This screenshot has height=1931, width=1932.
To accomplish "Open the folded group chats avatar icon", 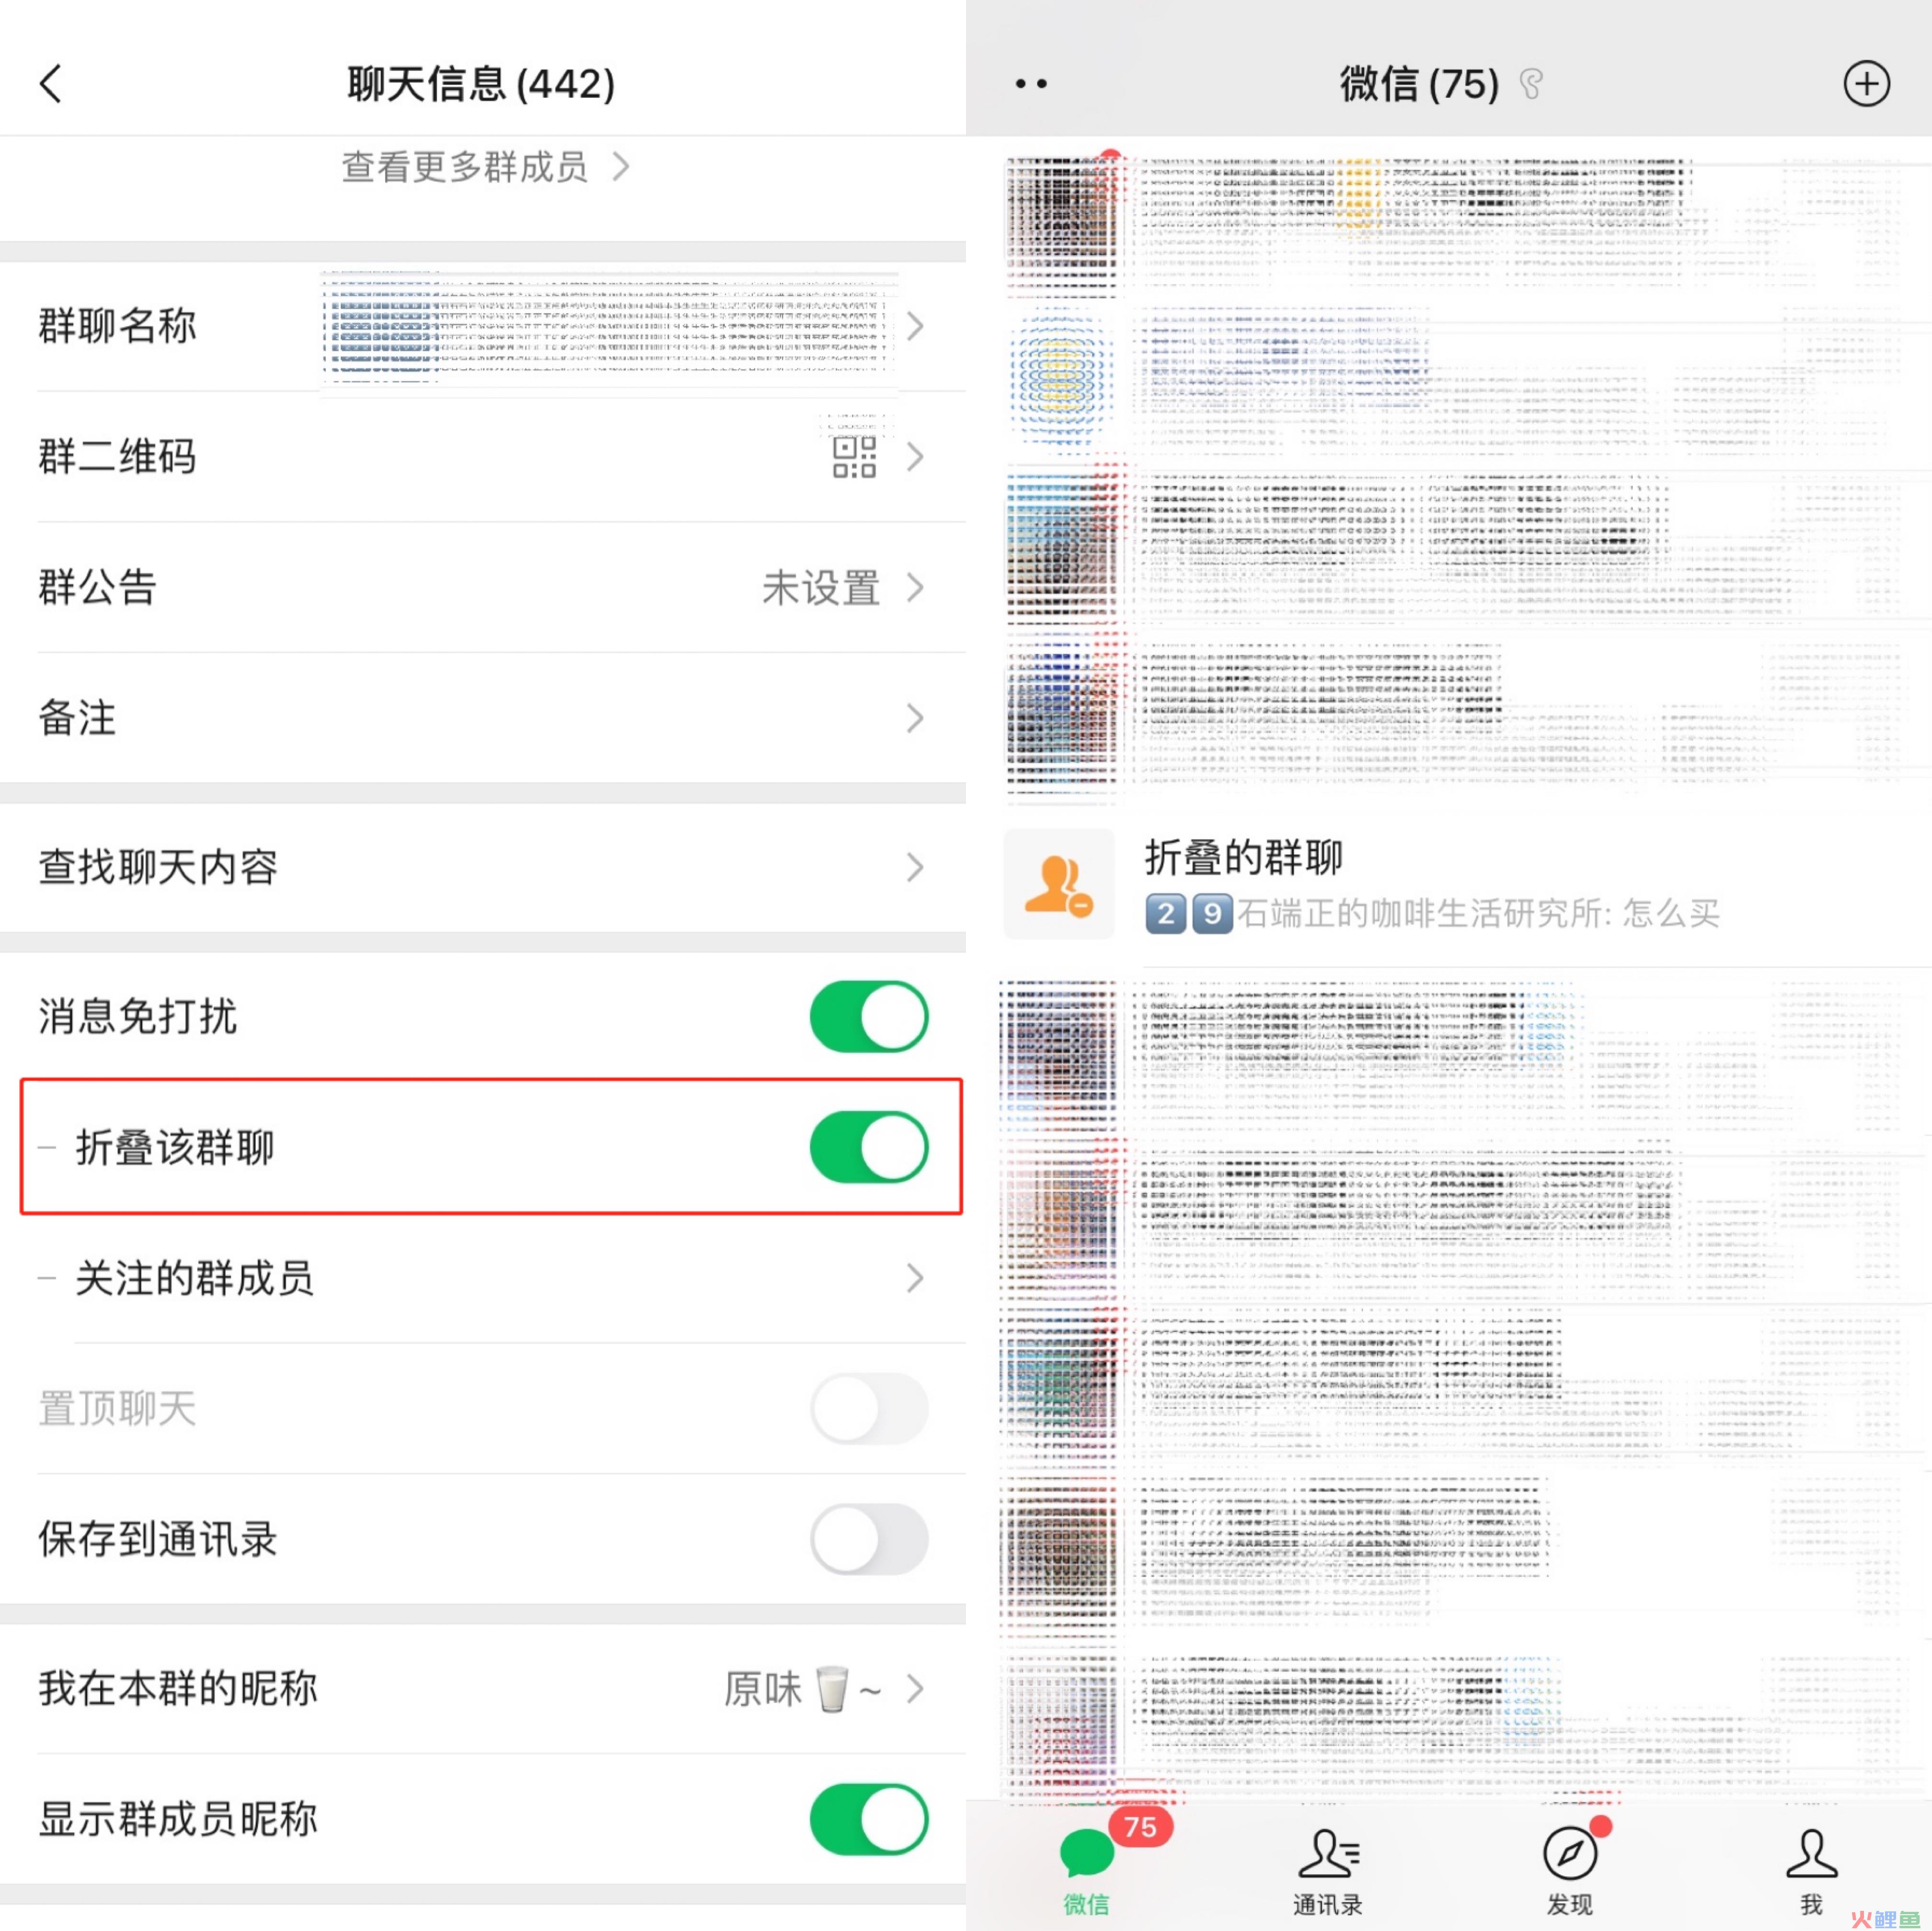I will tap(1059, 884).
